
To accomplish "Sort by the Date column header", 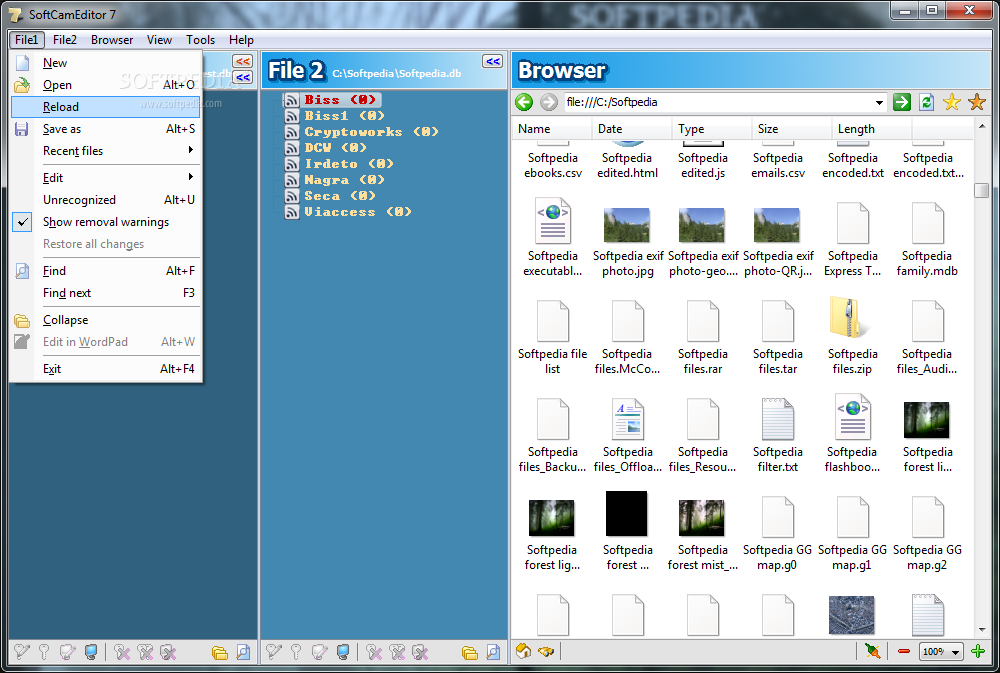I will pyautogui.click(x=632, y=129).
